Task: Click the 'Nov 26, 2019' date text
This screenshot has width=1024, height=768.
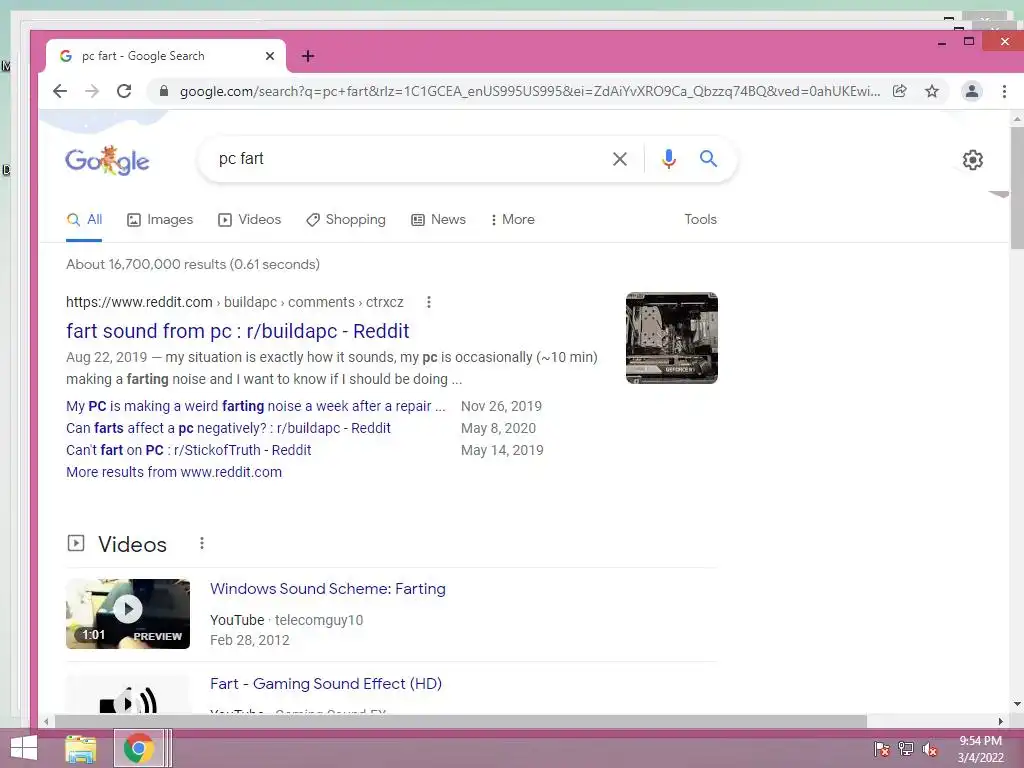Action: coord(502,406)
